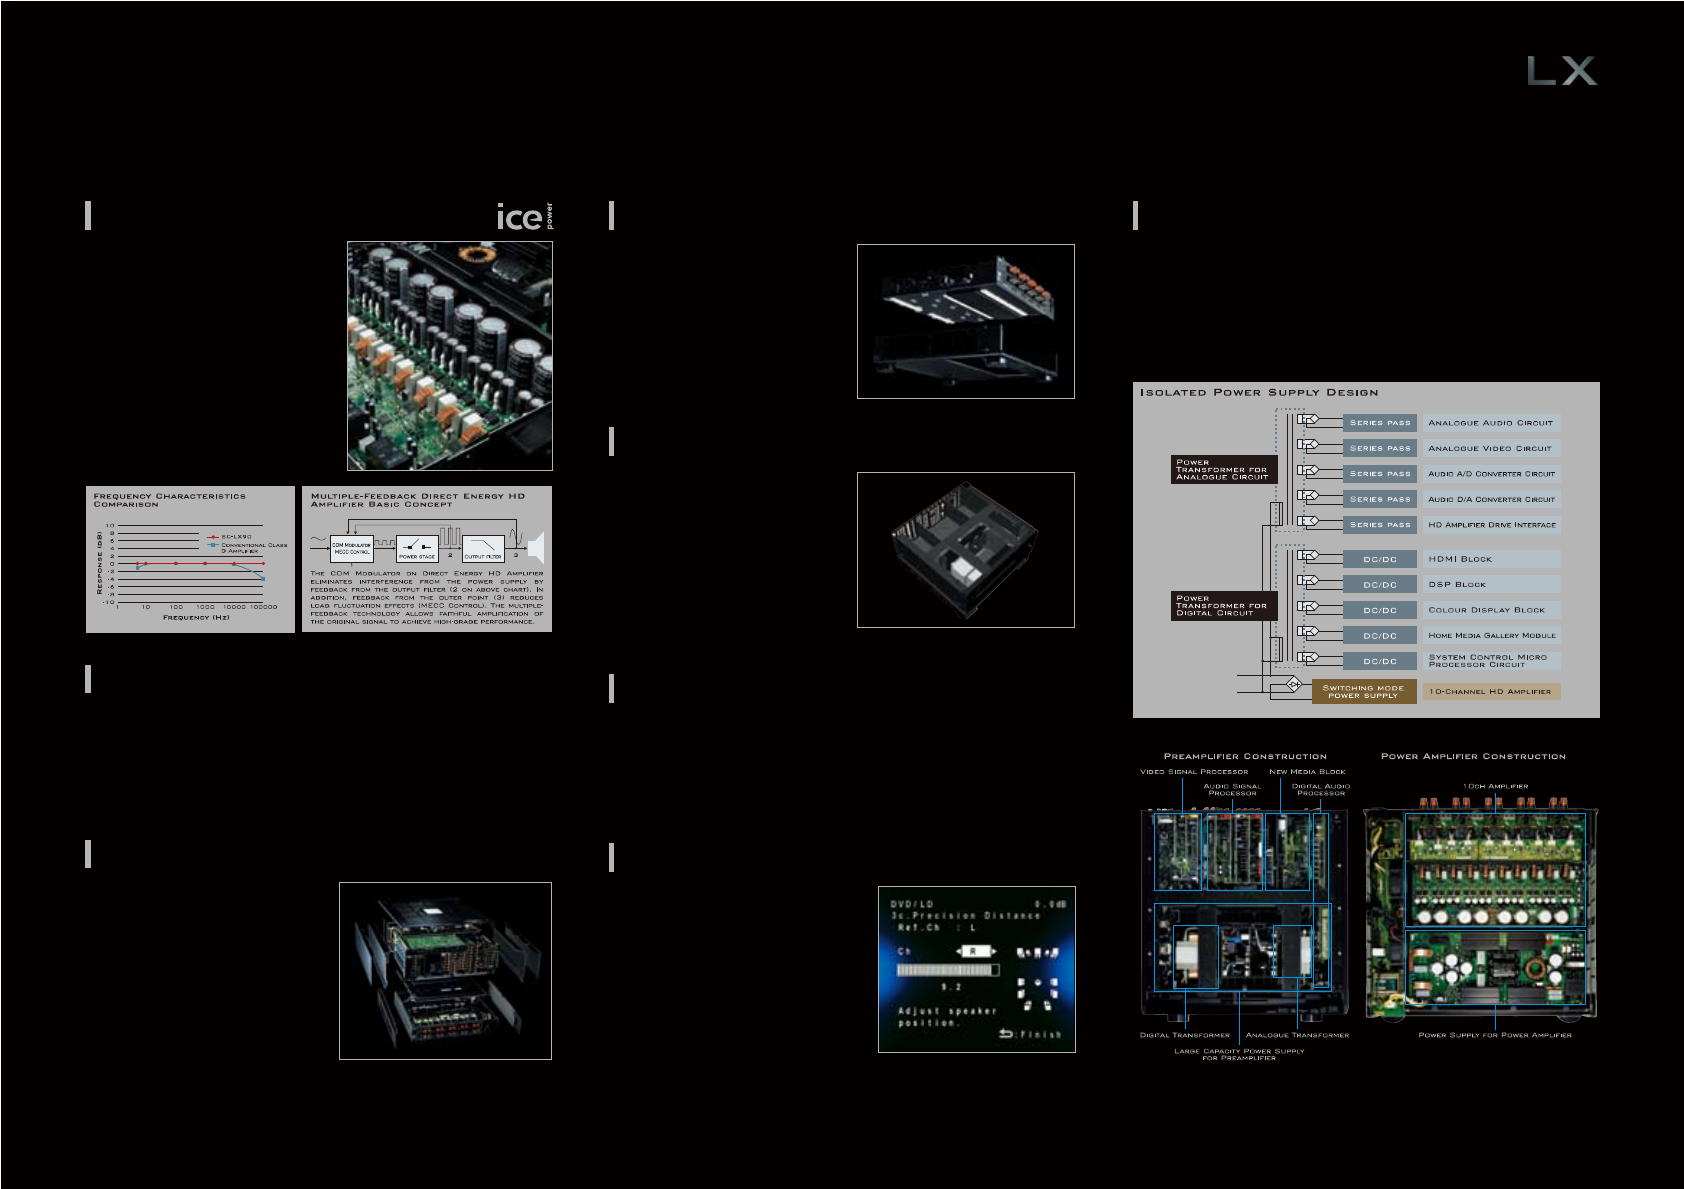This screenshot has width=1684, height=1189.
Task: Click the 'Home Media Gallery Module' label
Action: coord(1491,636)
